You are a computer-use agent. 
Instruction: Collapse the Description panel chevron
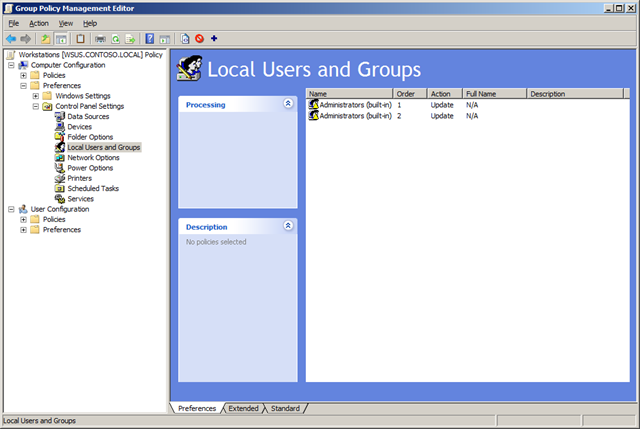[288, 227]
